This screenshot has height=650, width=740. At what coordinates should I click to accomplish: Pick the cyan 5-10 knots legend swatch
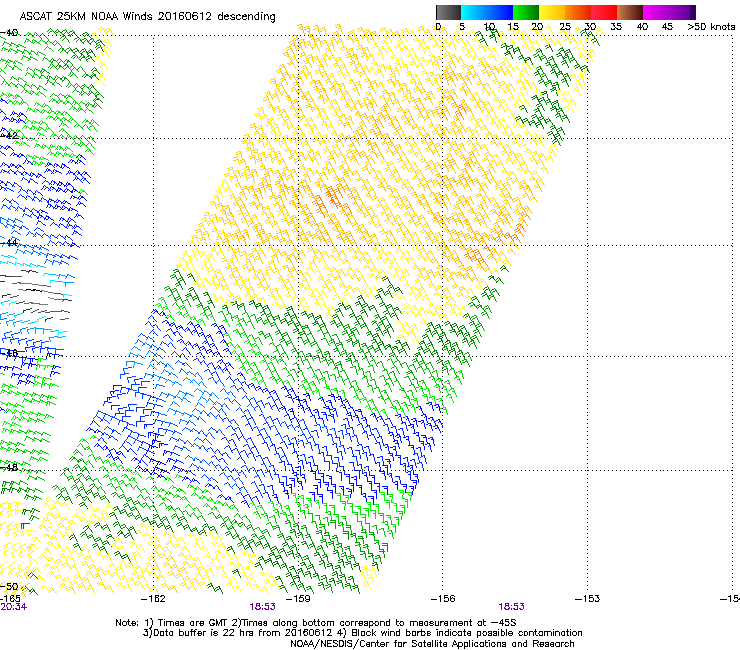pyautogui.click(x=474, y=12)
